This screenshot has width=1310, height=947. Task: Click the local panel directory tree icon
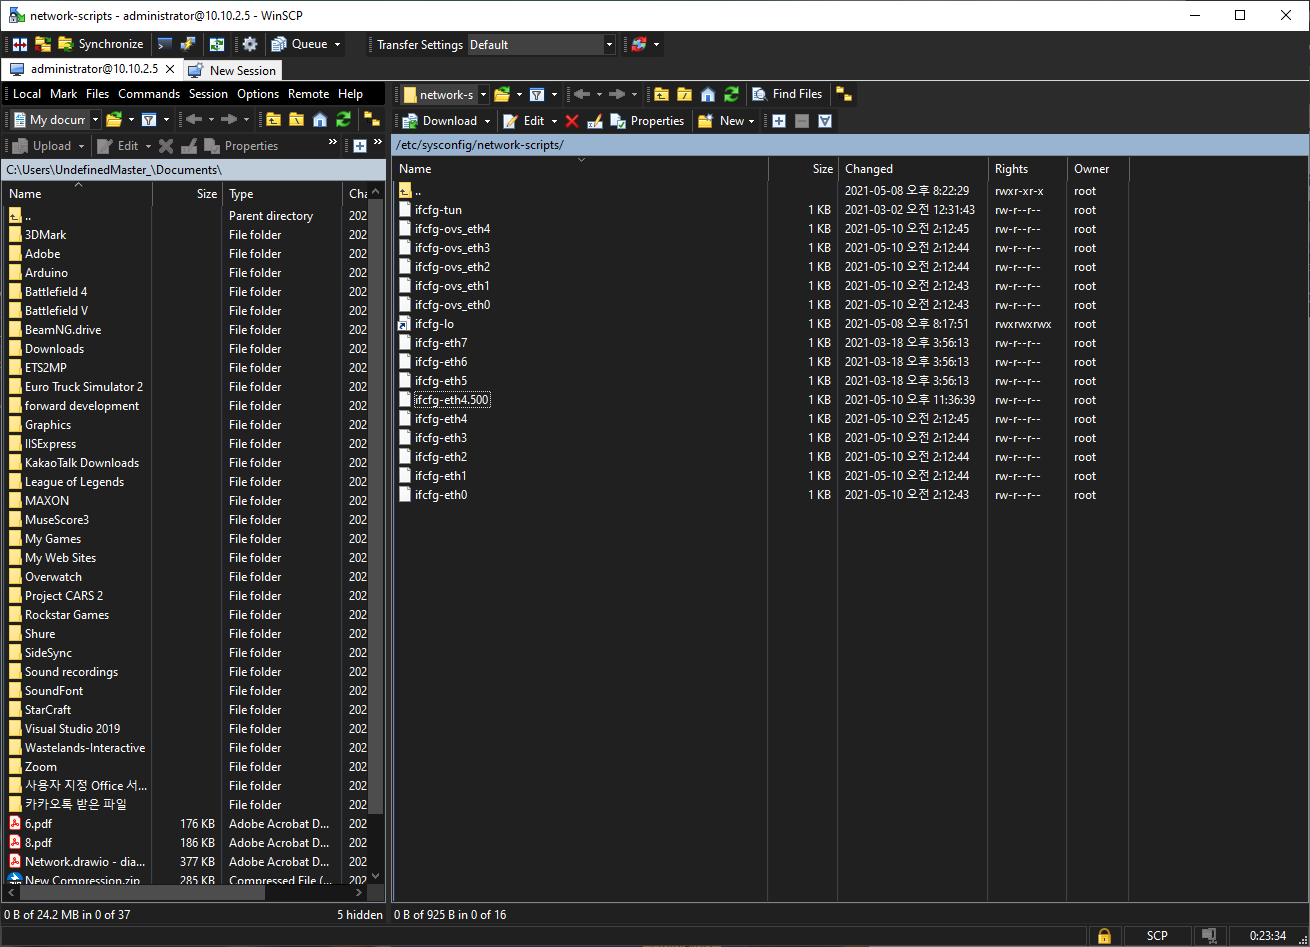(372, 120)
